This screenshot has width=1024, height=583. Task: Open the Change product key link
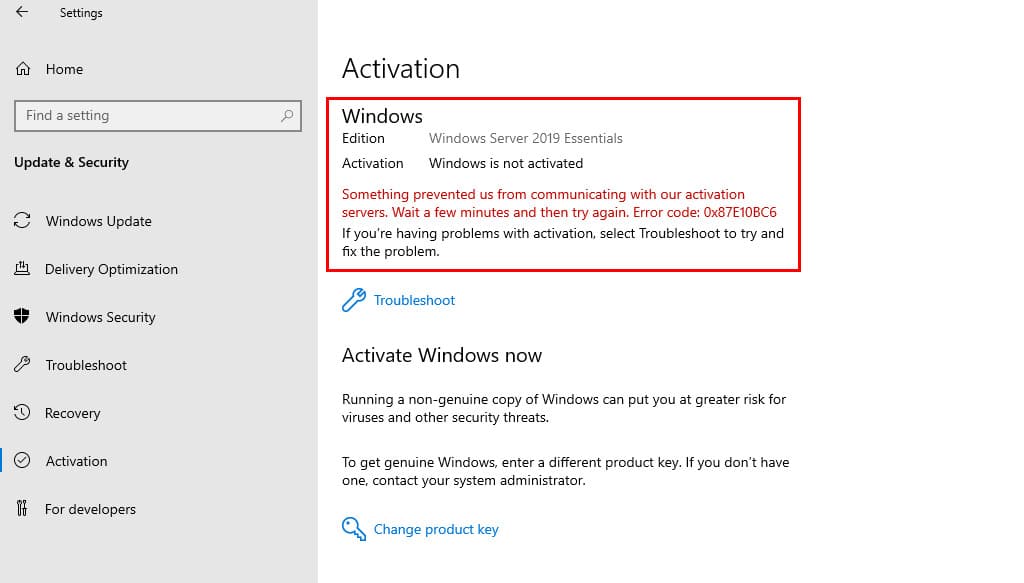click(x=436, y=529)
